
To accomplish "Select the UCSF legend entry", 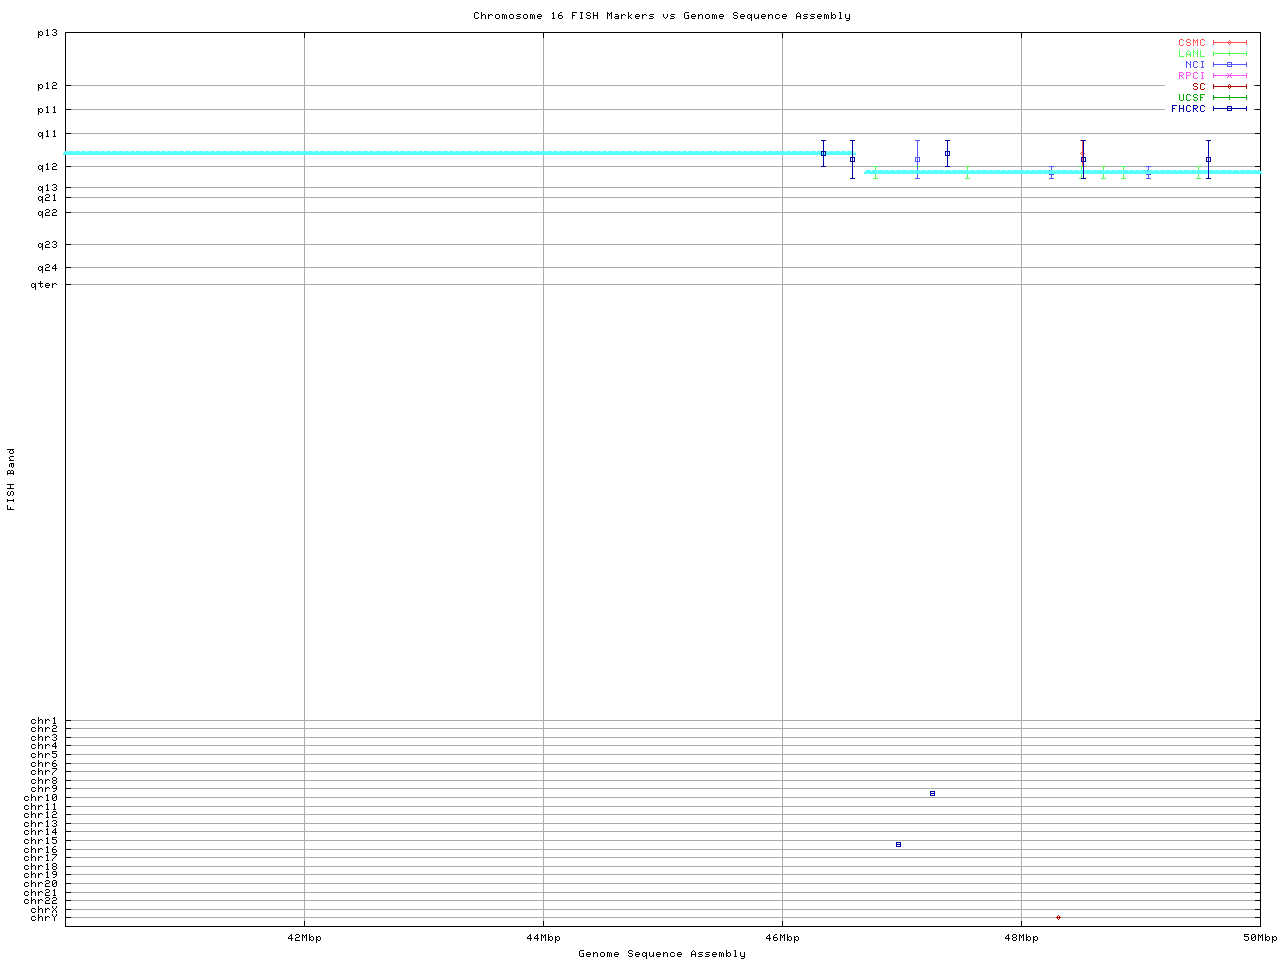I will tap(1192, 98).
